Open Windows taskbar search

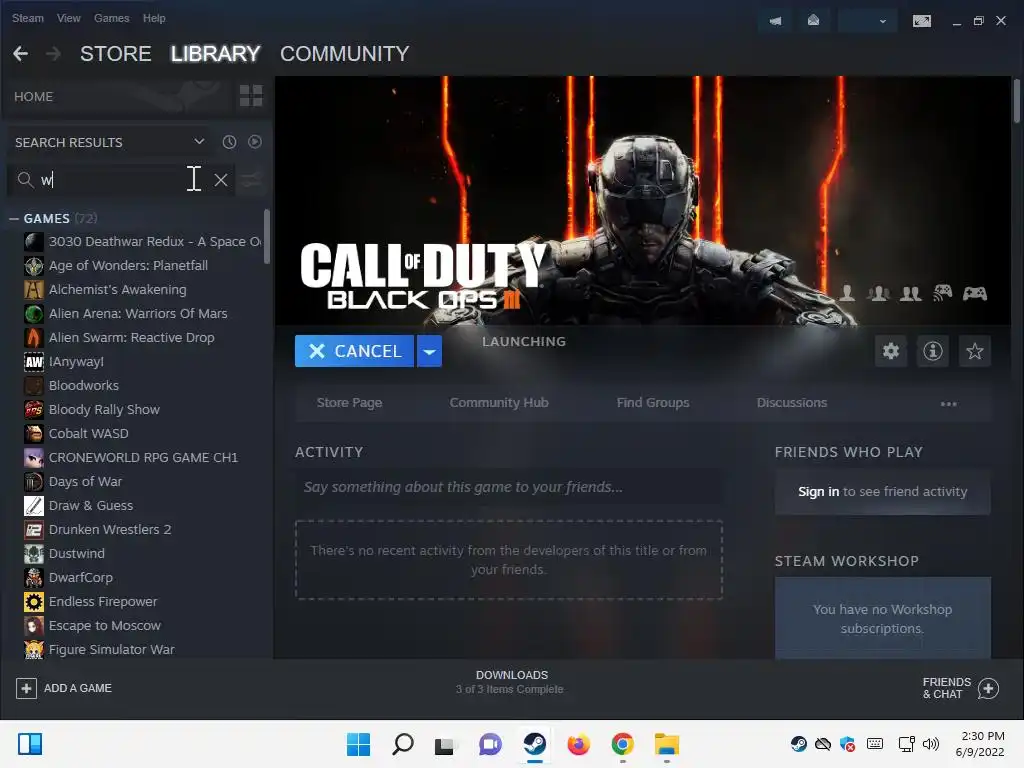click(402, 744)
